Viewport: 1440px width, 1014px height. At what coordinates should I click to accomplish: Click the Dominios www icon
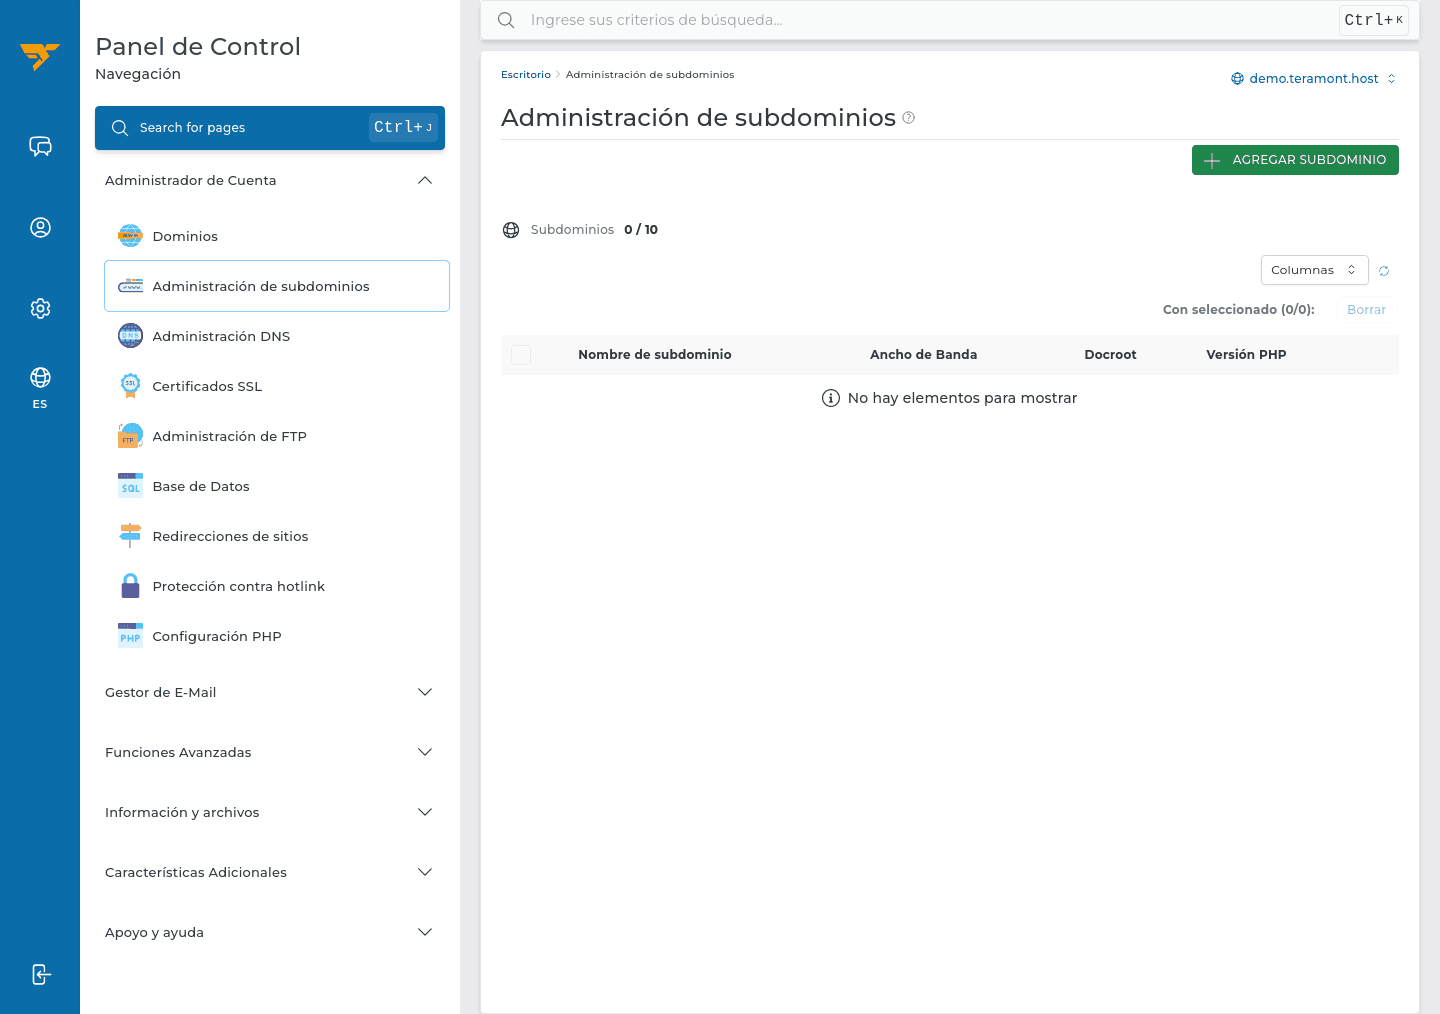coord(130,236)
